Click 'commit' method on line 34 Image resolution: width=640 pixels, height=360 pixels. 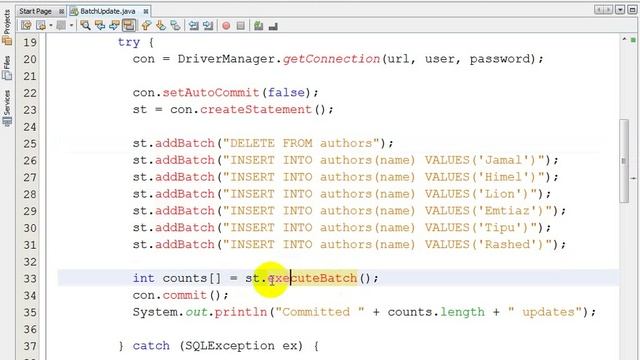pyautogui.click(x=185, y=295)
